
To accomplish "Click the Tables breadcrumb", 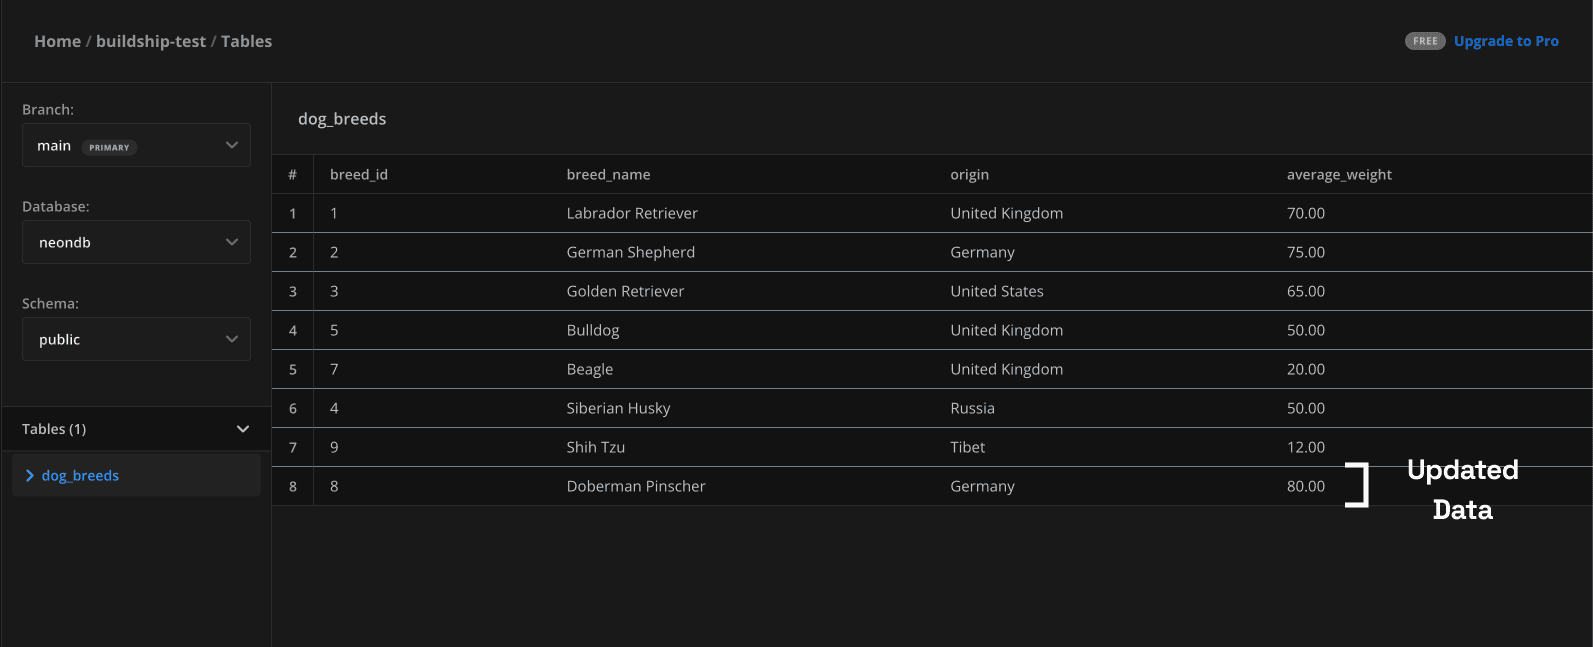I will click(246, 41).
